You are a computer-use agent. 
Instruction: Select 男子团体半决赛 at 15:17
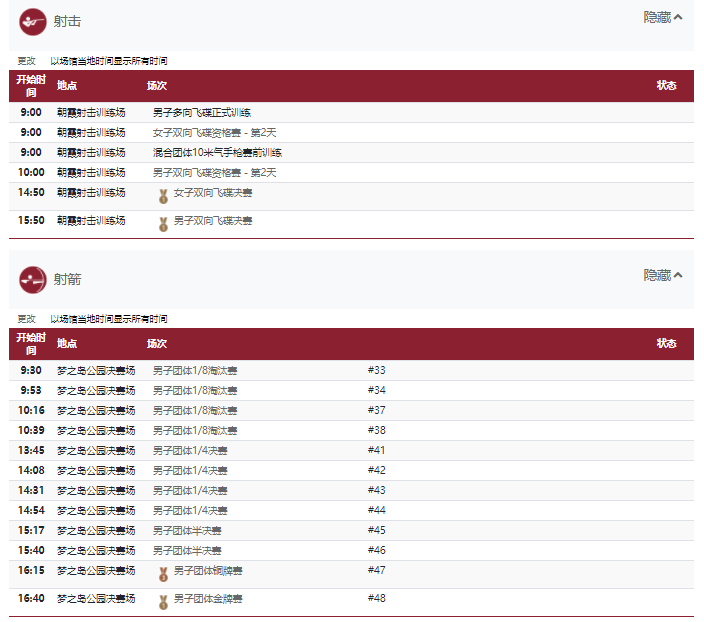click(x=187, y=531)
